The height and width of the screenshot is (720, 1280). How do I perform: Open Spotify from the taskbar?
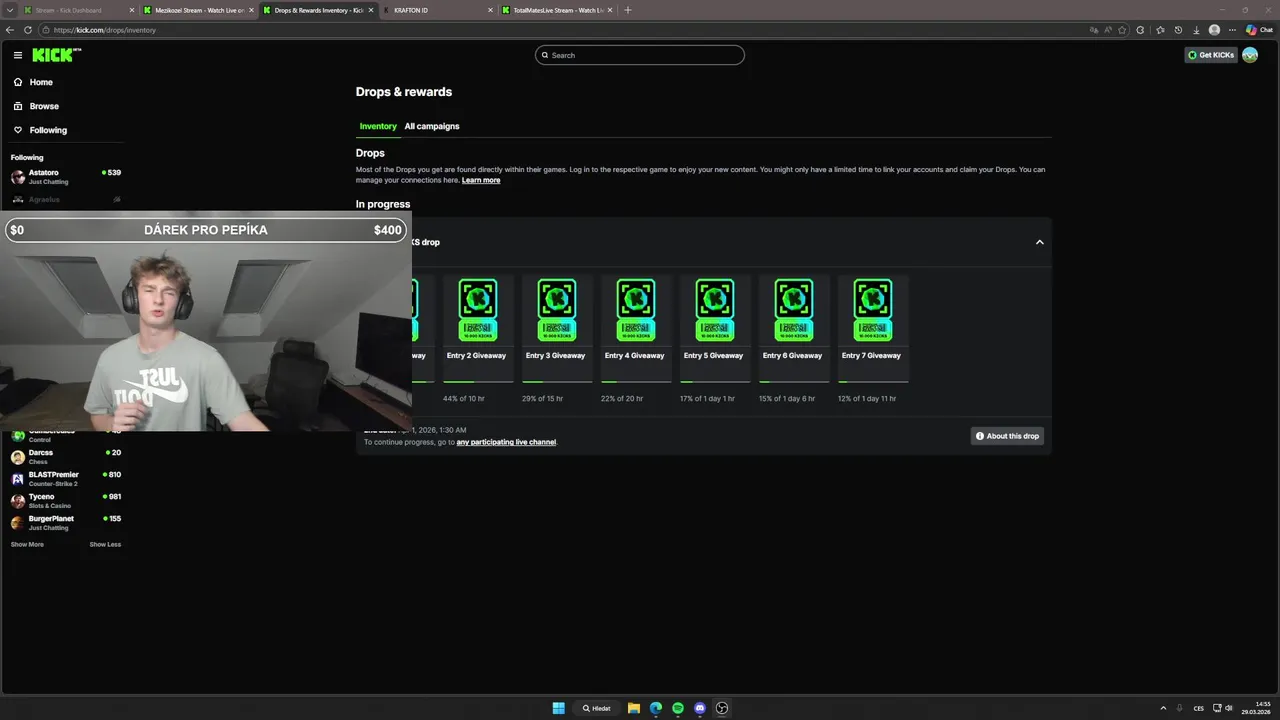(677, 708)
